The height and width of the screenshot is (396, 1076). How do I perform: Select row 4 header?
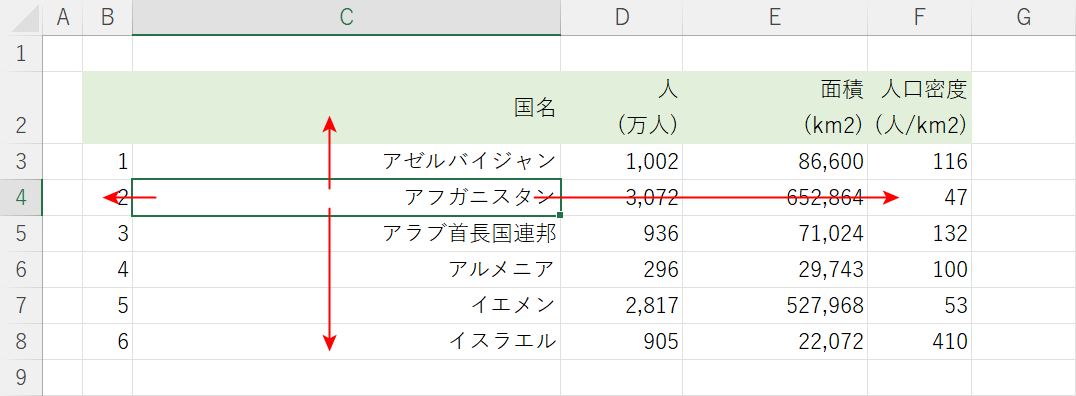[x=21, y=198]
